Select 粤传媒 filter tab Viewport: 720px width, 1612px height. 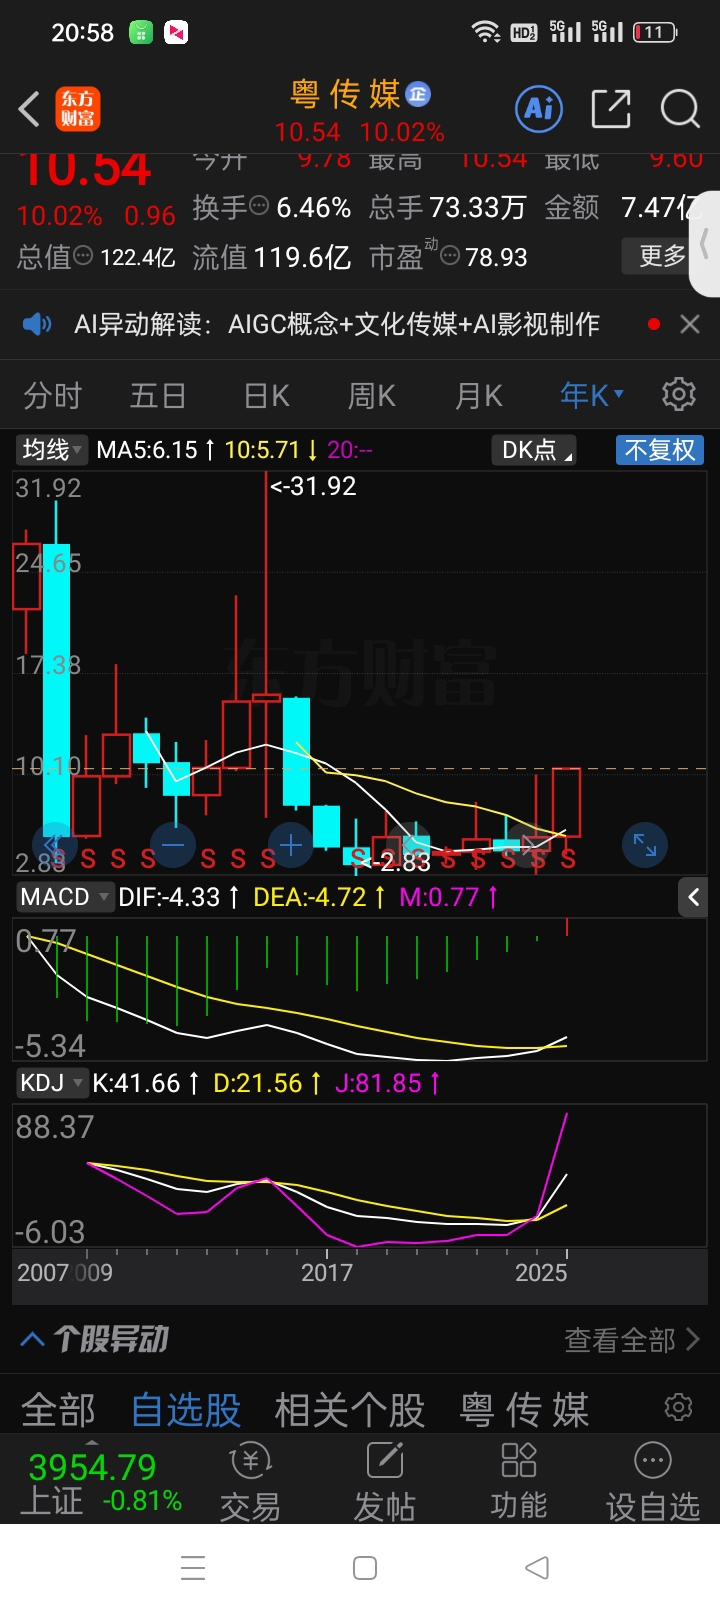click(524, 1410)
